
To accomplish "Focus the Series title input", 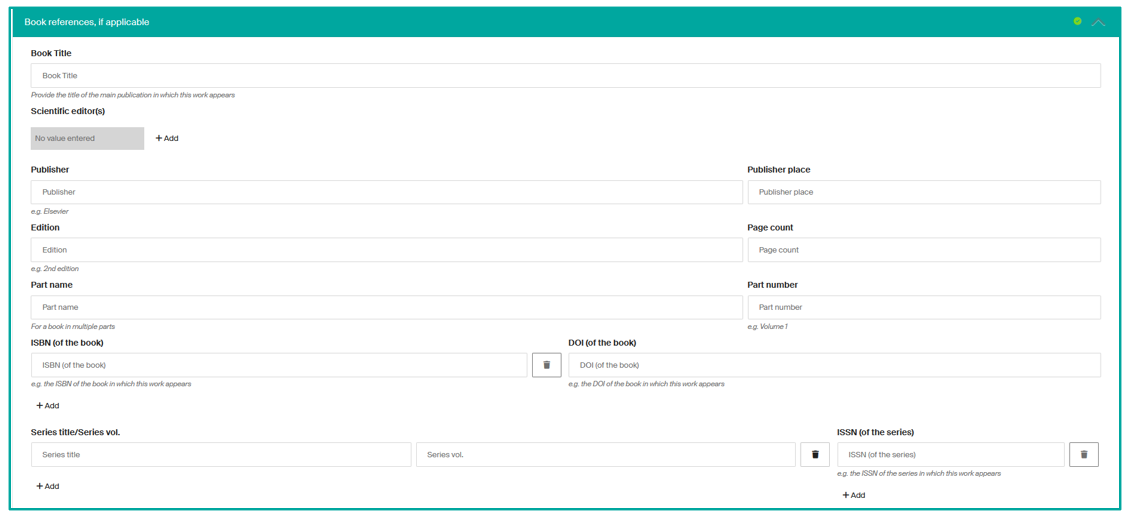I will point(220,455).
